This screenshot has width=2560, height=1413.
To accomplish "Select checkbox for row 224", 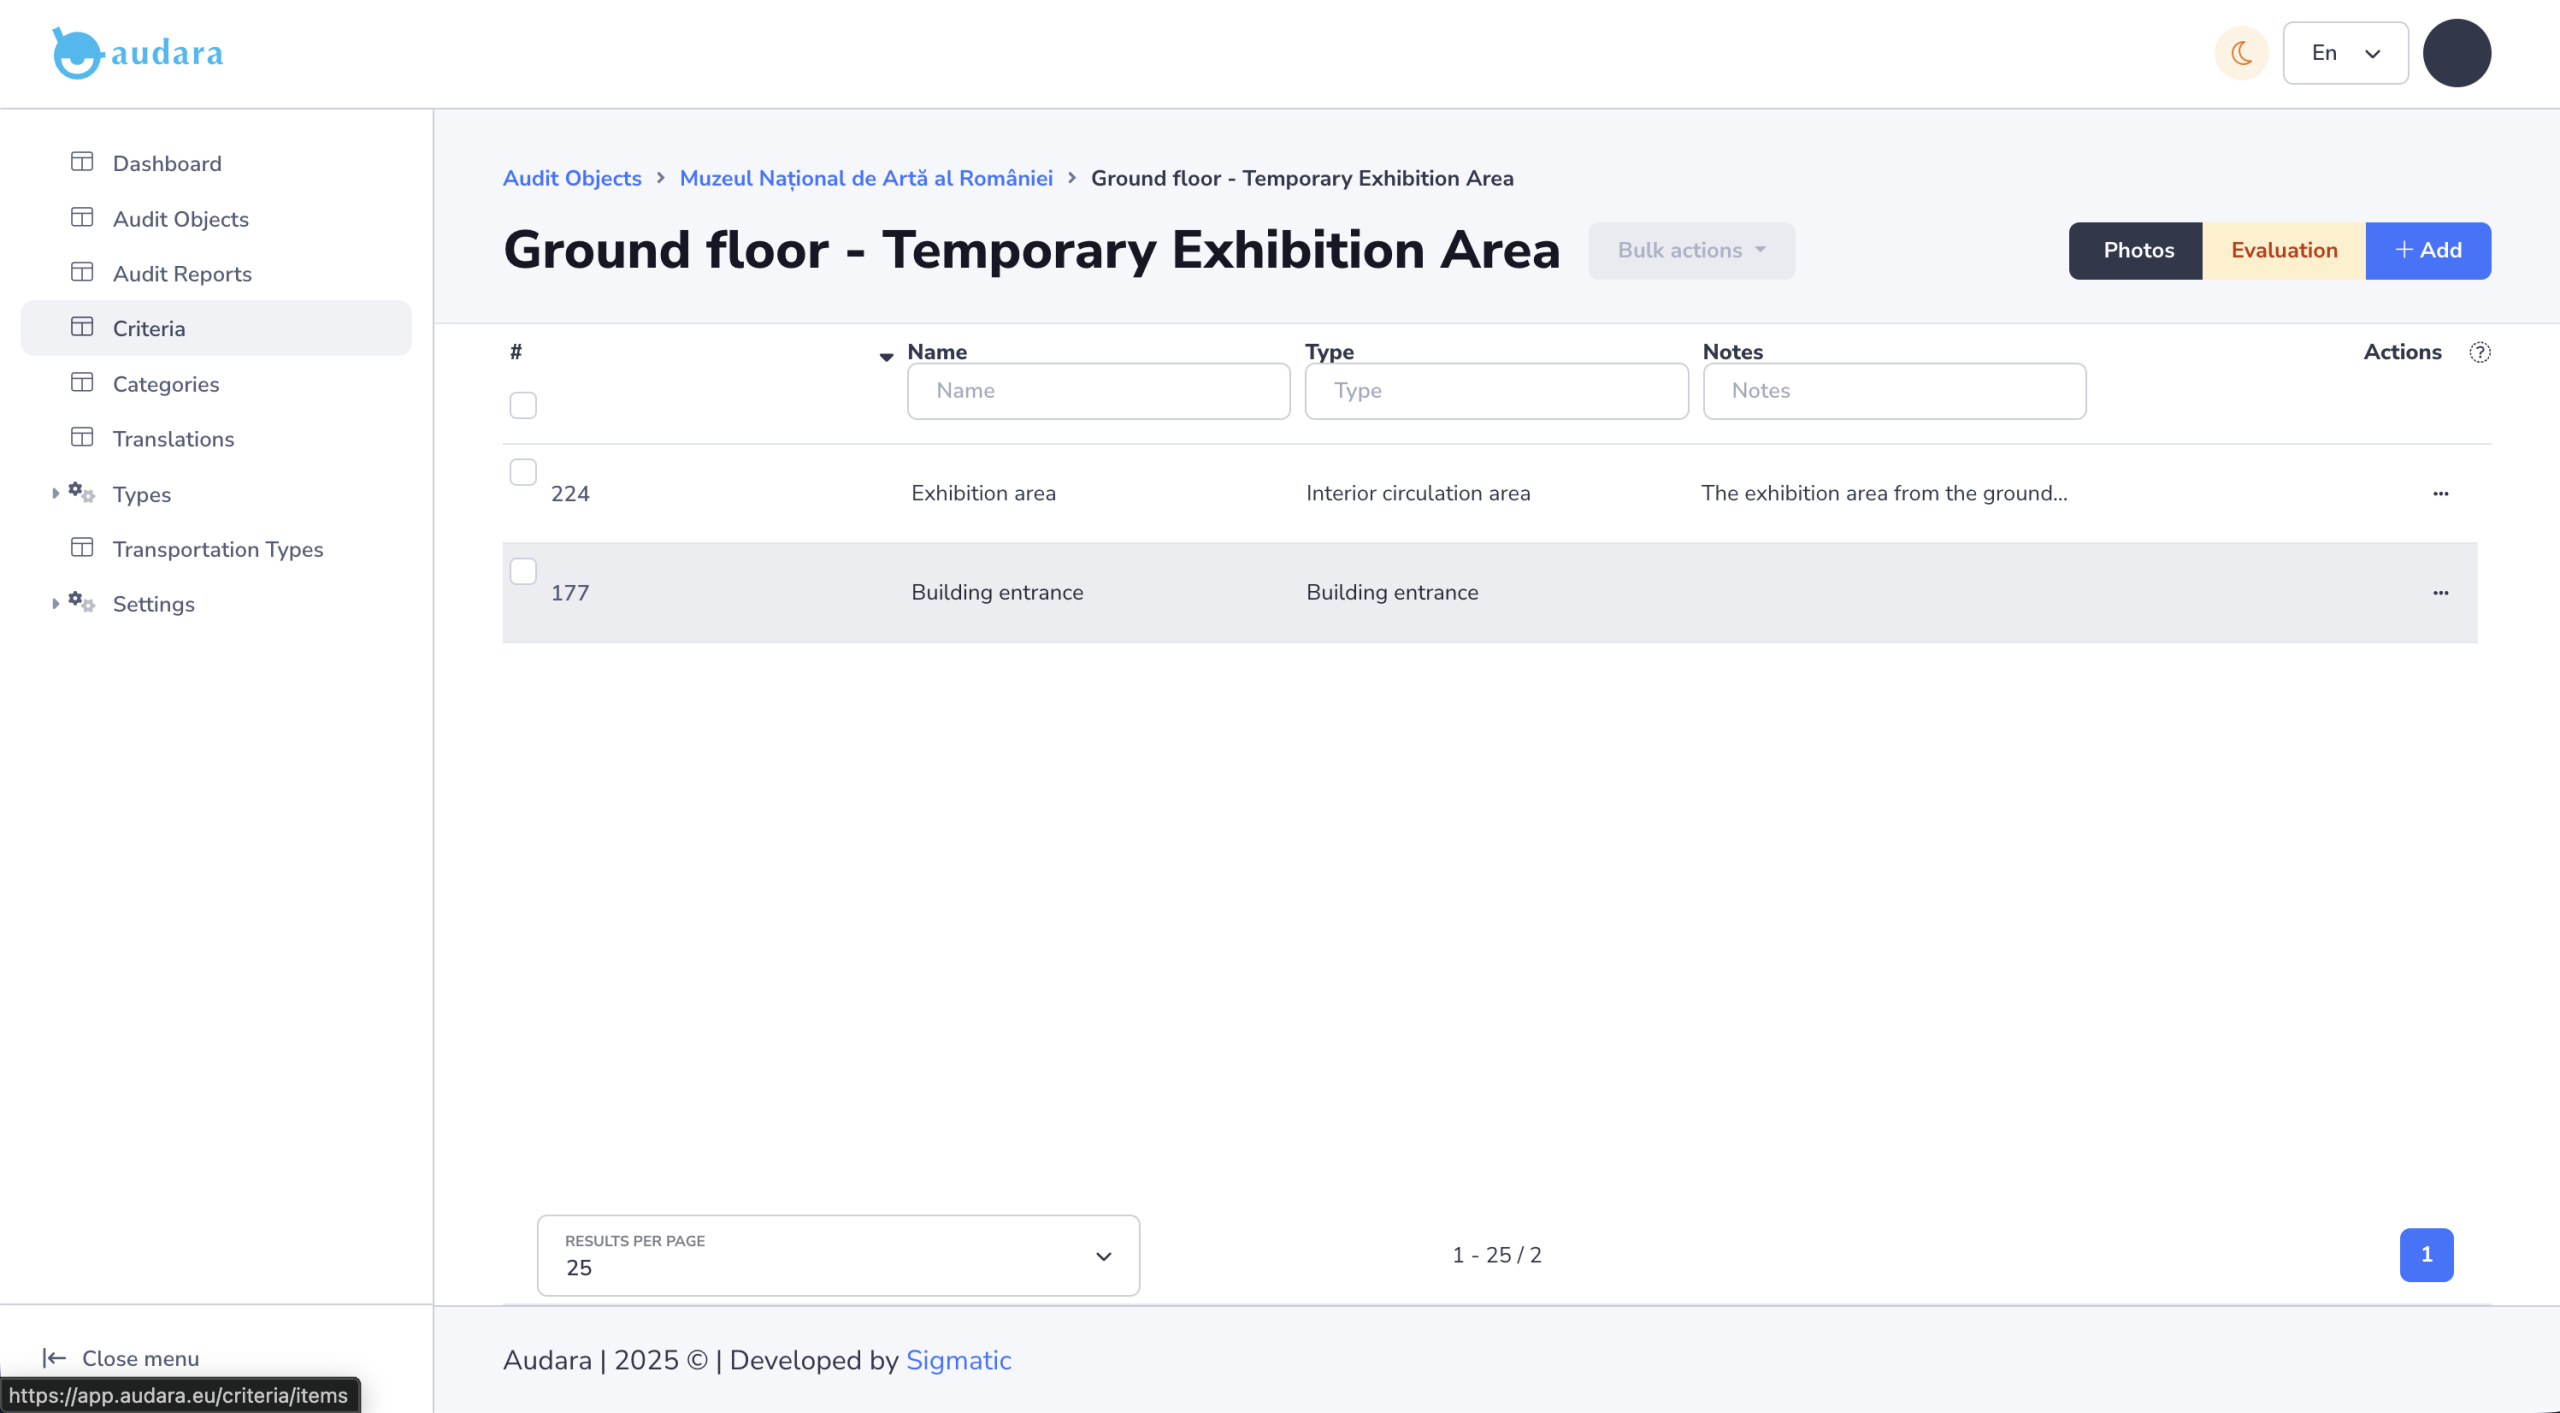I will coord(523,471).
